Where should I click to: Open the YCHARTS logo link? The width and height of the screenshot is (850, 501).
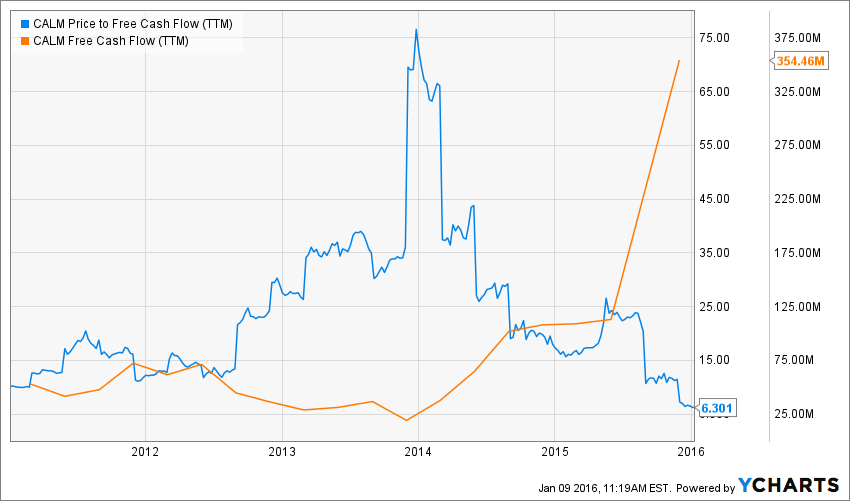[788, 485]
